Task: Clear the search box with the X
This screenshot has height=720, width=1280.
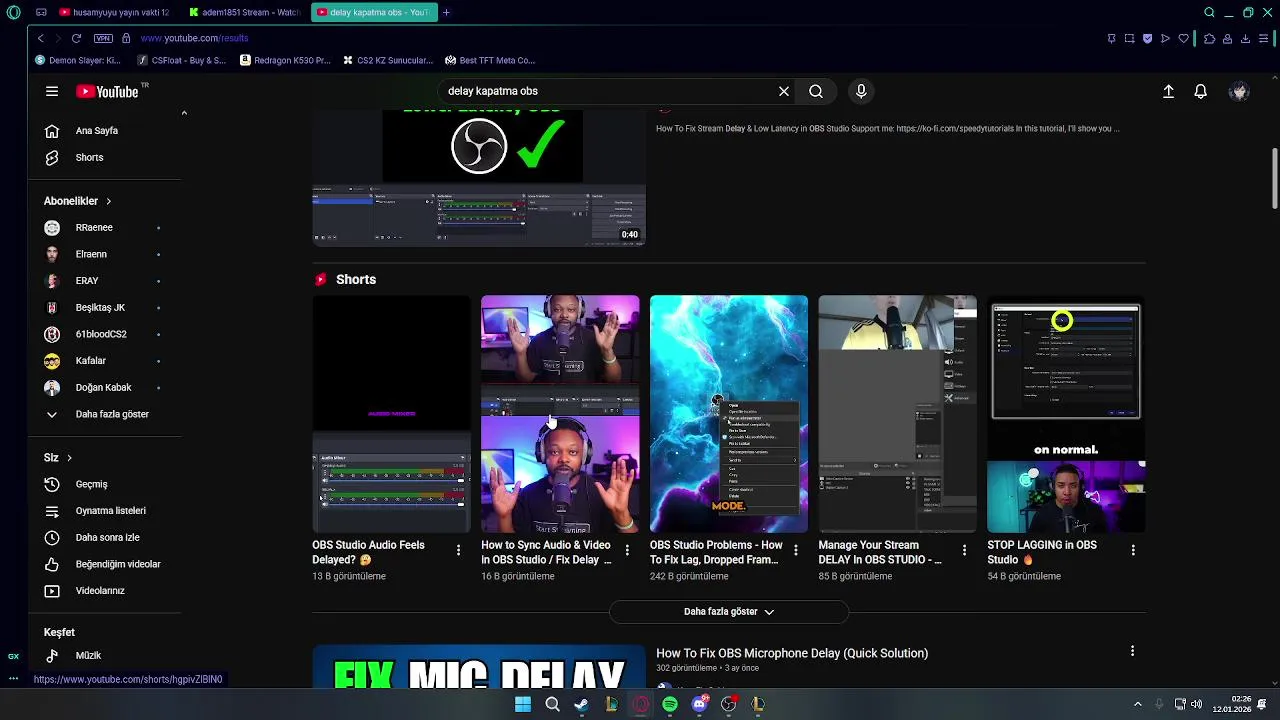Action: click(784, 91)
